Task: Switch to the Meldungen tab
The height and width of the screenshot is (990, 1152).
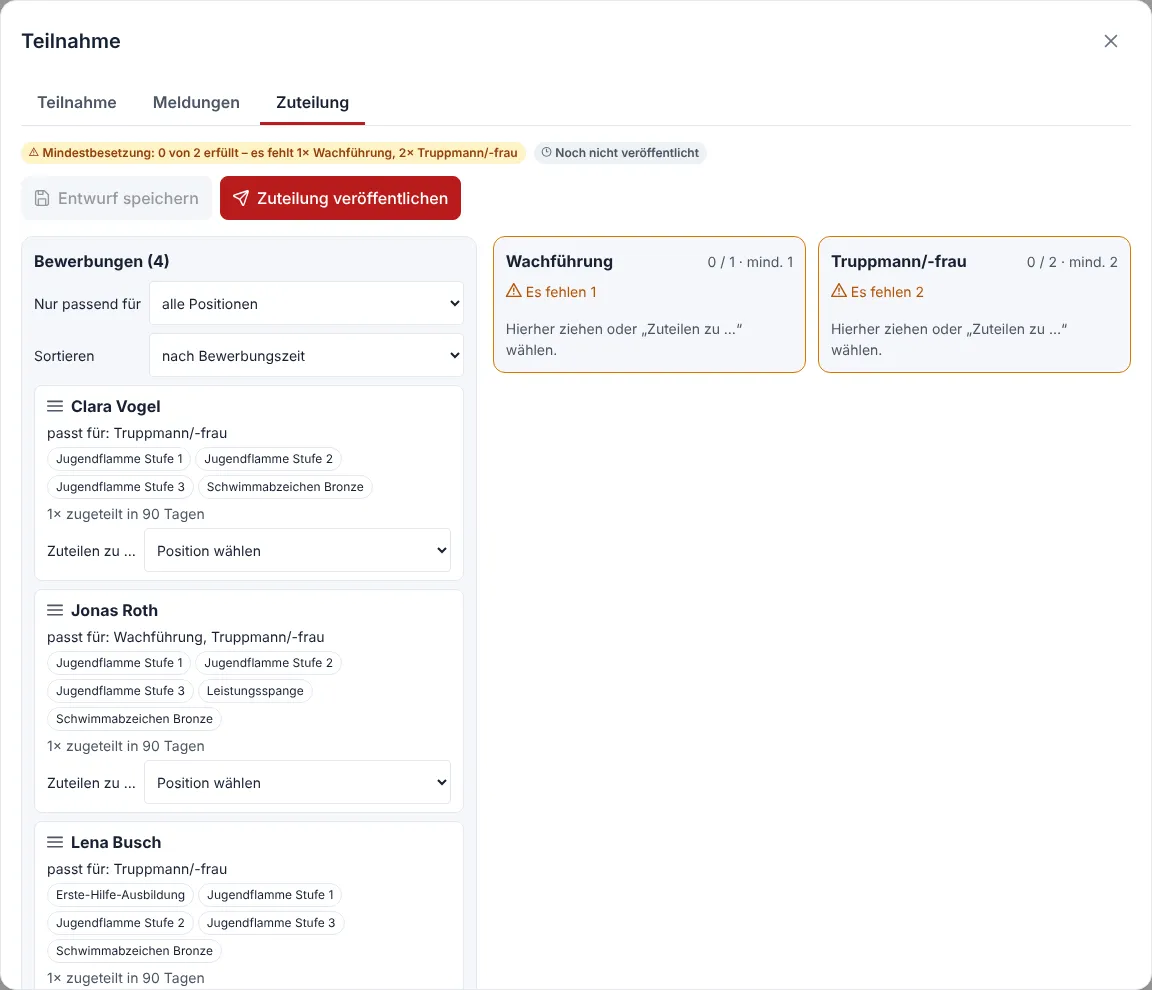Action: [x=196, y=102]
